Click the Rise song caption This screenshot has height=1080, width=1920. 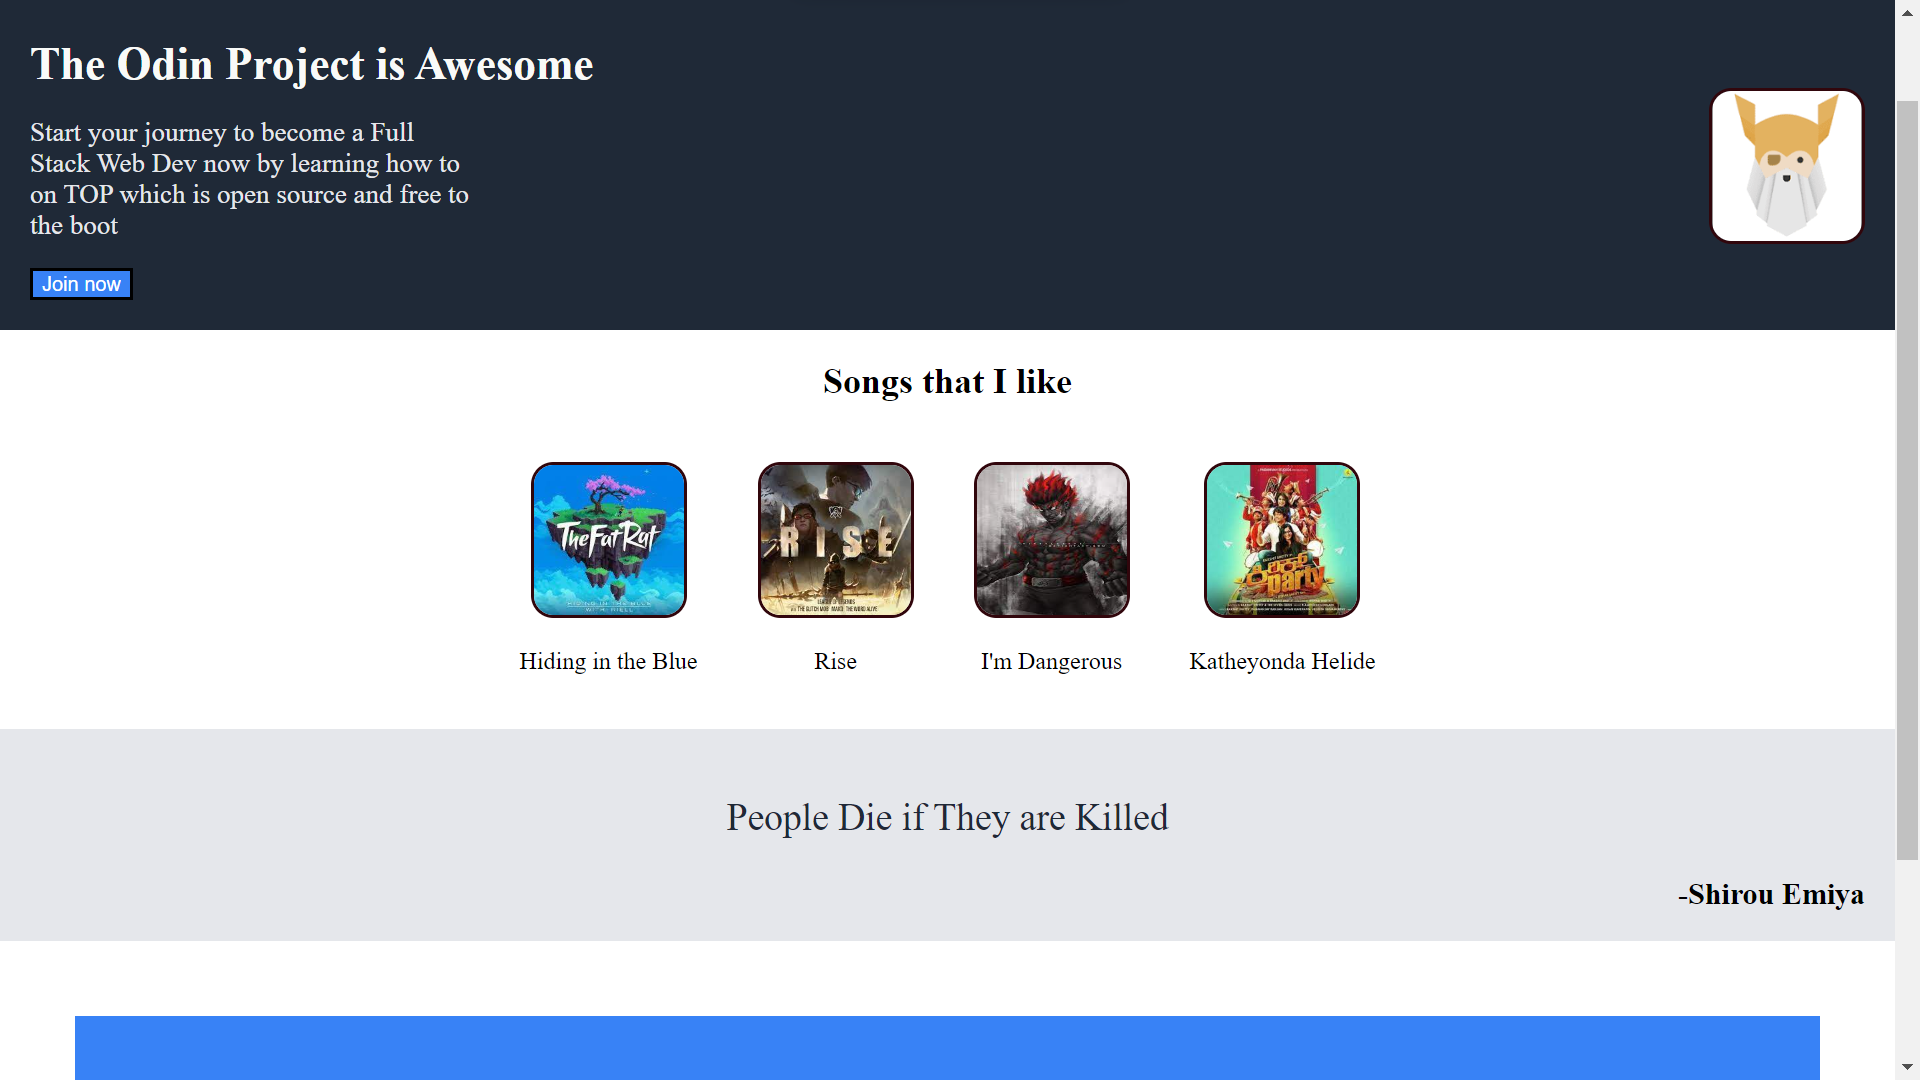(836, 661)
